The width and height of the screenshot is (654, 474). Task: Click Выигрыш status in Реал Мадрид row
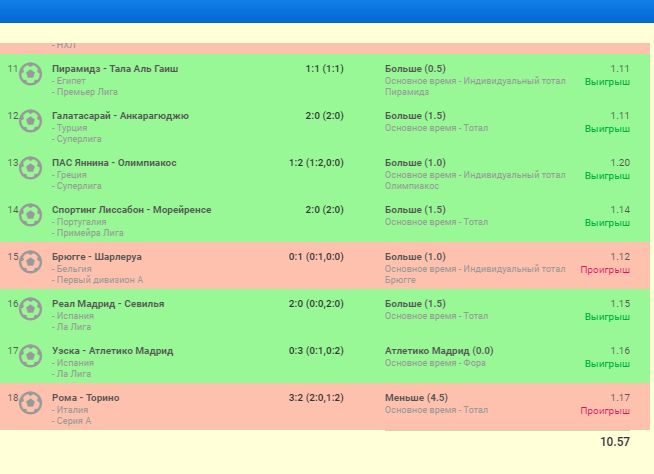click(607, 317)
